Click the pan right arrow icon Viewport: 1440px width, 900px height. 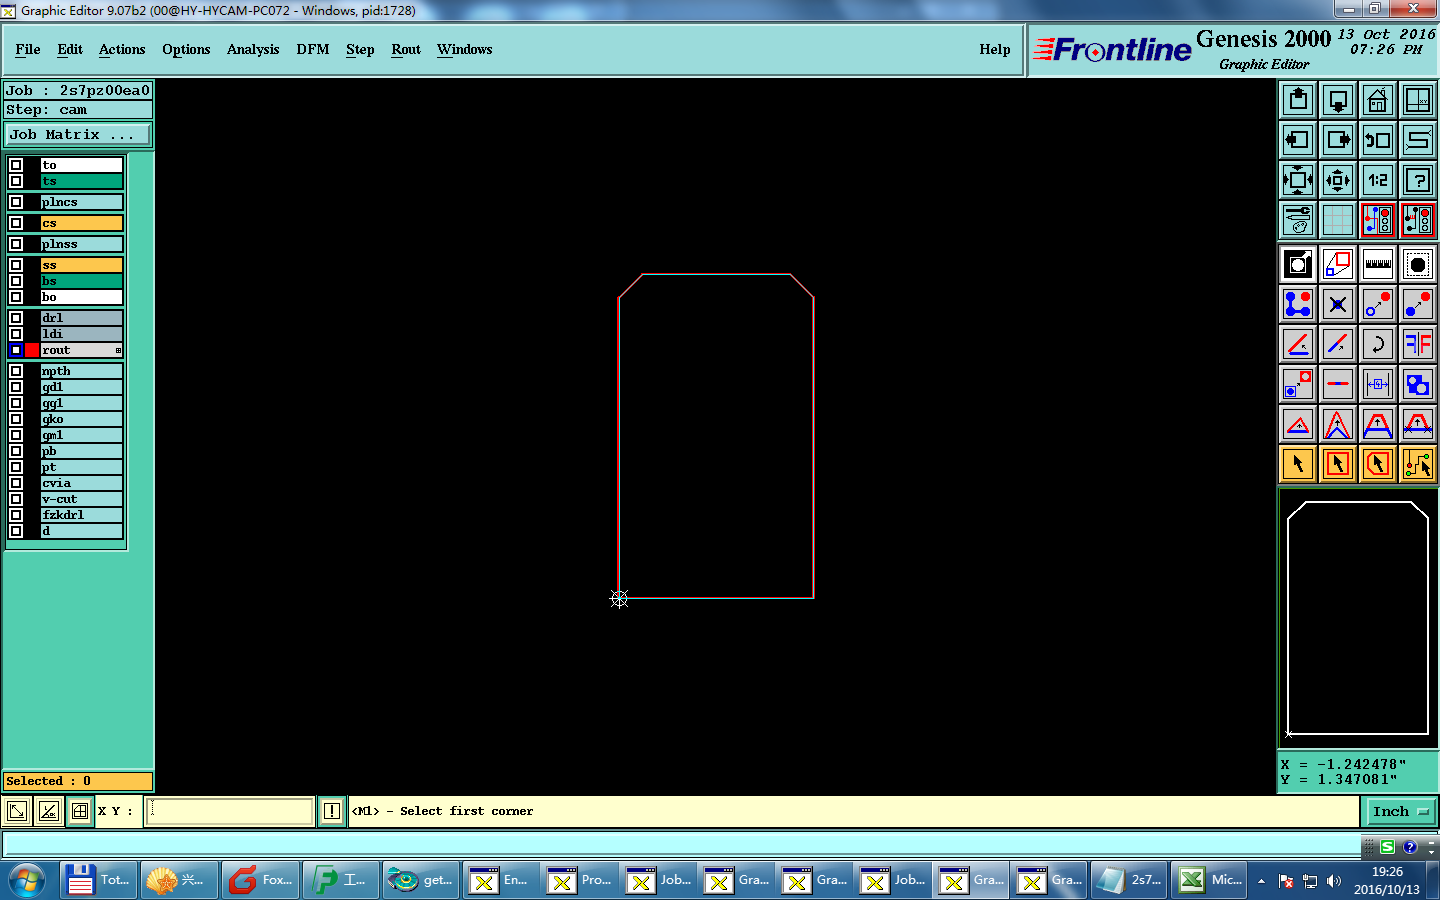point(1338,140)
